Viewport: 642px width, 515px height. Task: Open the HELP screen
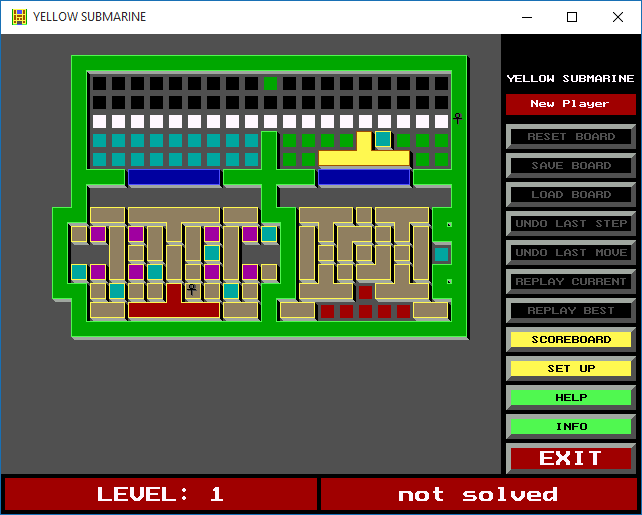pyautogui.click(x=571, y=398)
